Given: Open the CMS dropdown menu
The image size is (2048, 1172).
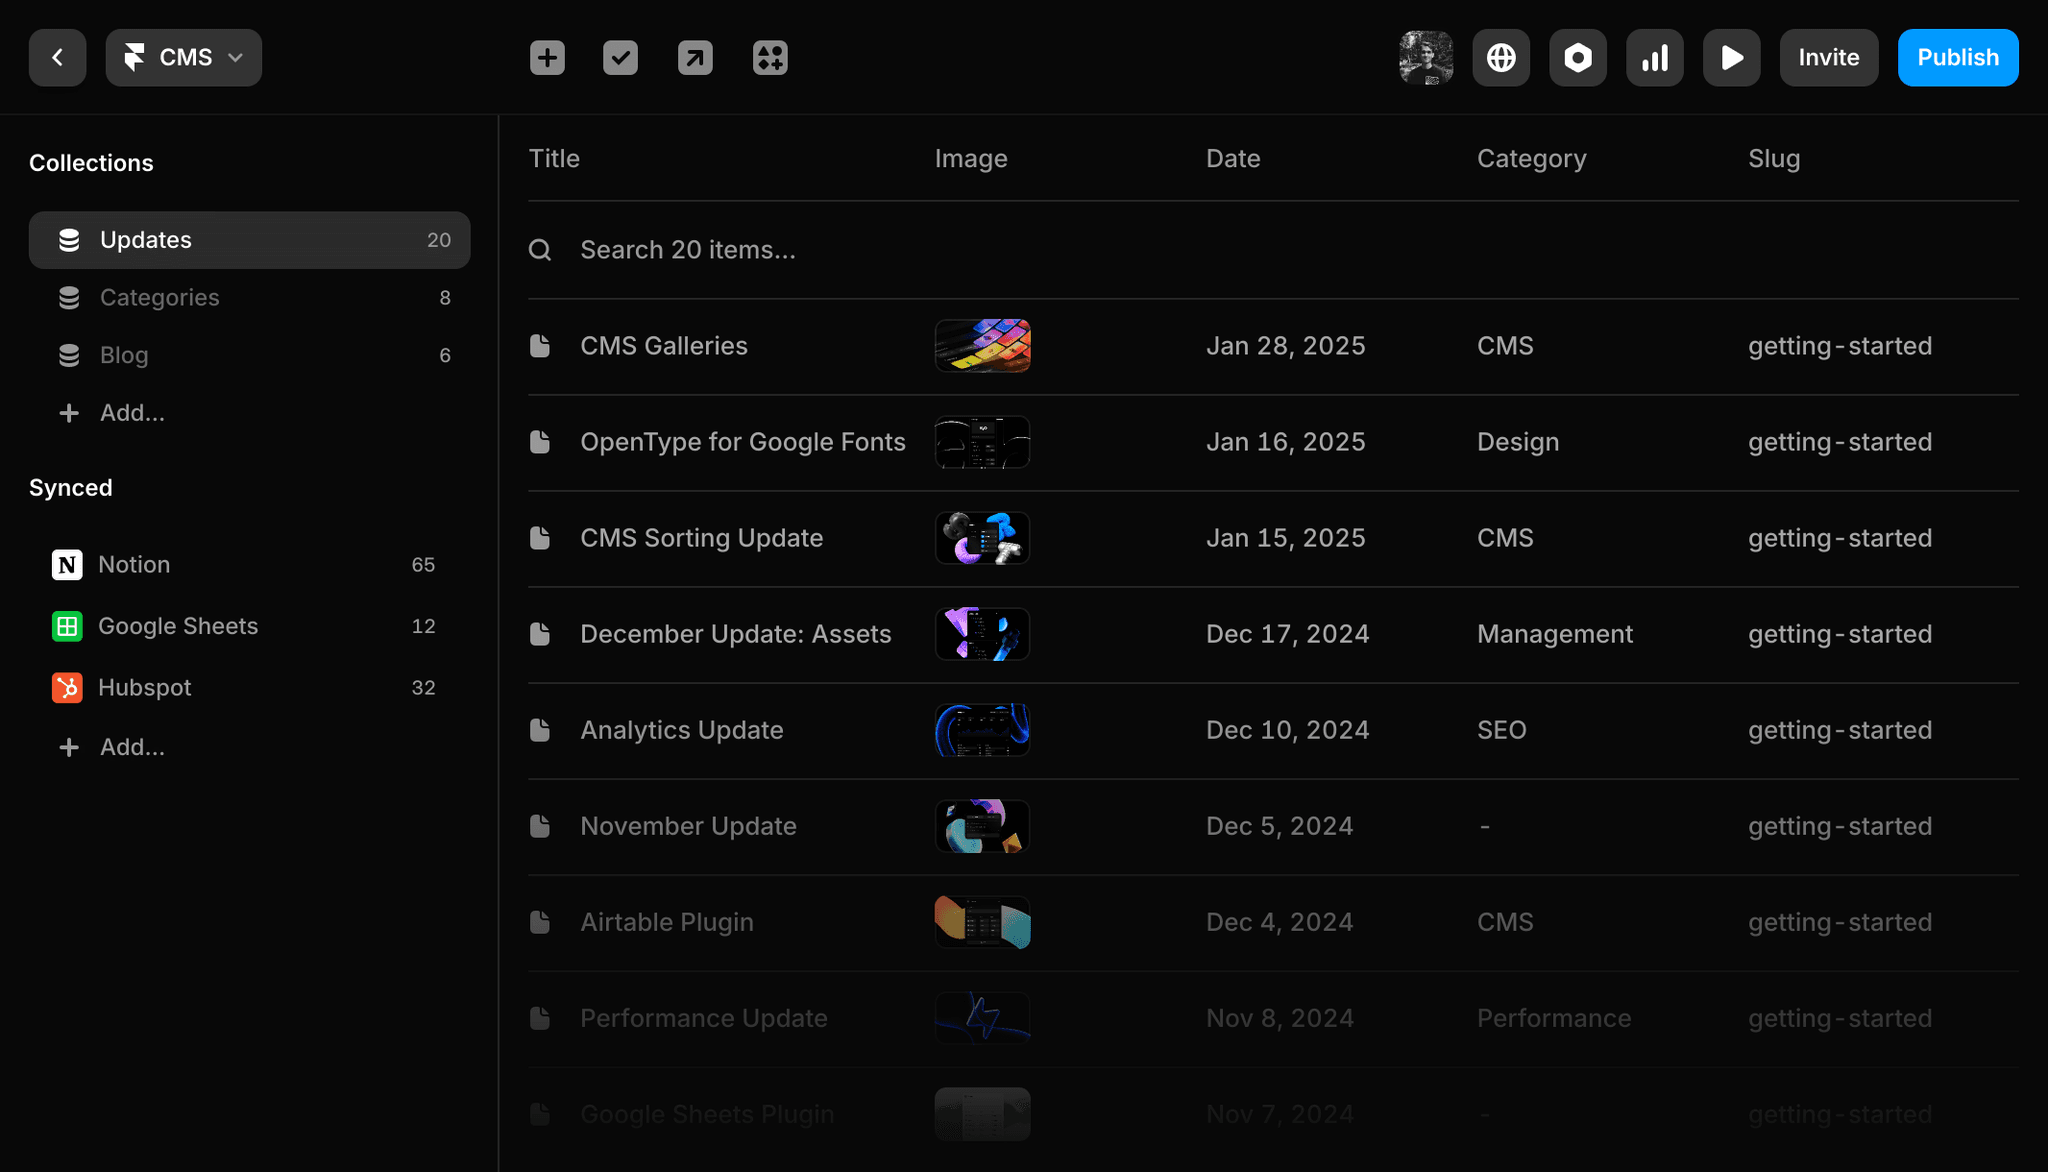Looking at the screenshot, I should coord(184,58).
